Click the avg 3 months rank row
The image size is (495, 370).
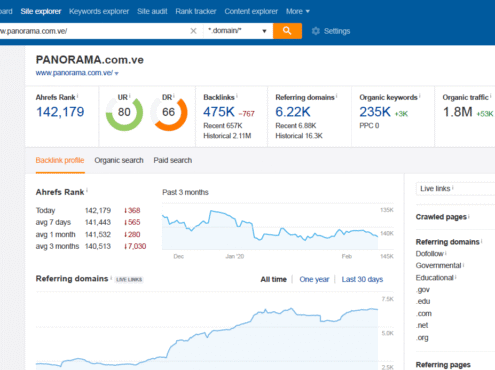coord(91,246)
